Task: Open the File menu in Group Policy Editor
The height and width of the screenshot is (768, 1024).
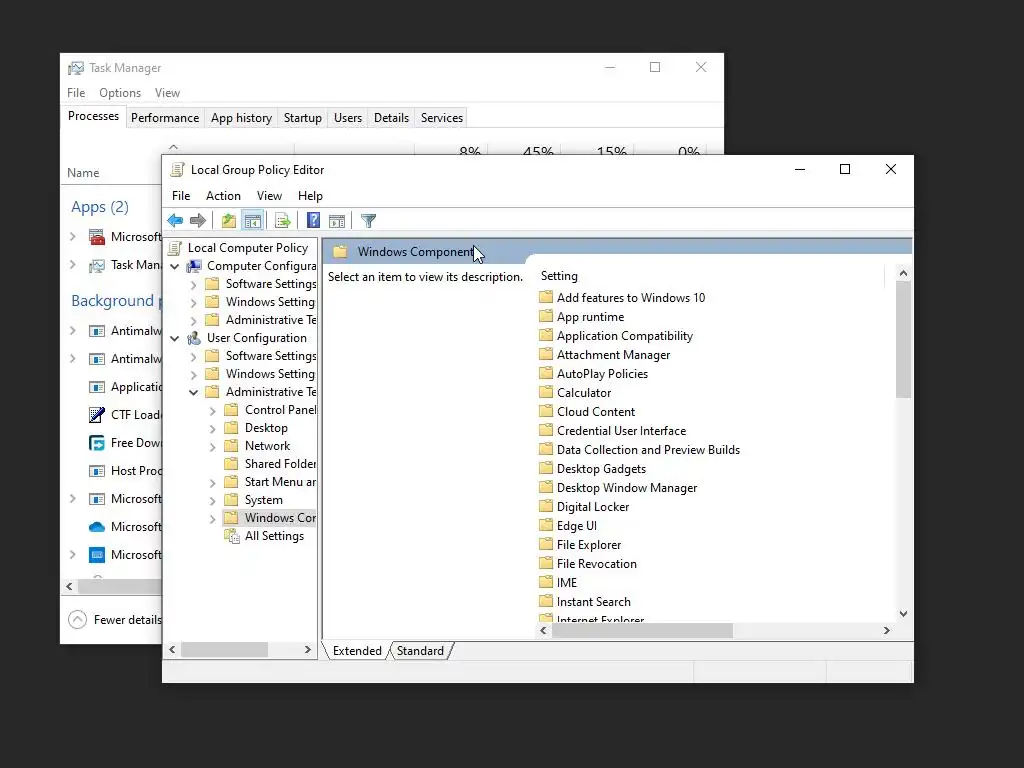Action: point(181,196)
